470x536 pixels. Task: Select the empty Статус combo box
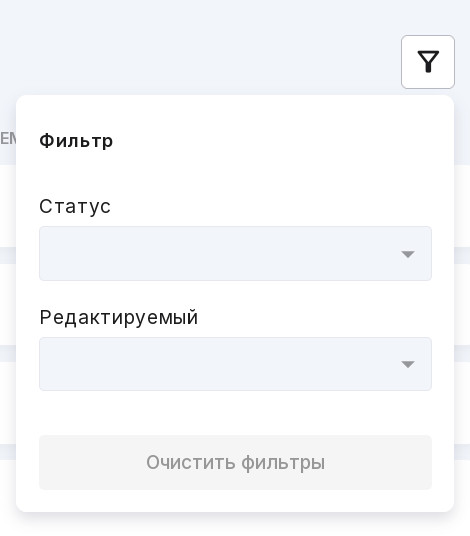tap(235, 253)
